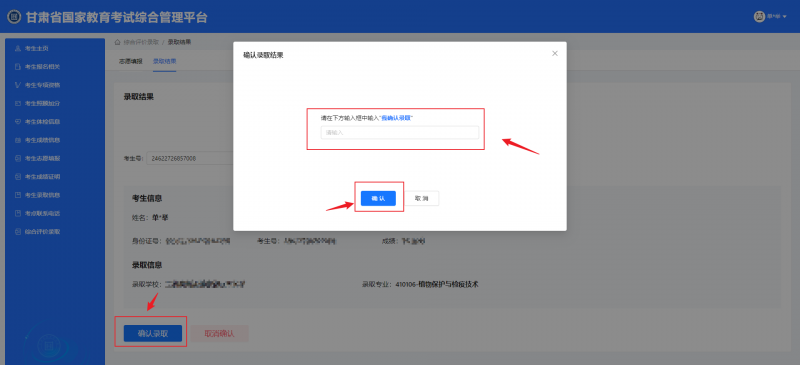Close the 确认录取结果 dialog with X
The height and width of the screenshot is (365, 800).
(555, 53)
